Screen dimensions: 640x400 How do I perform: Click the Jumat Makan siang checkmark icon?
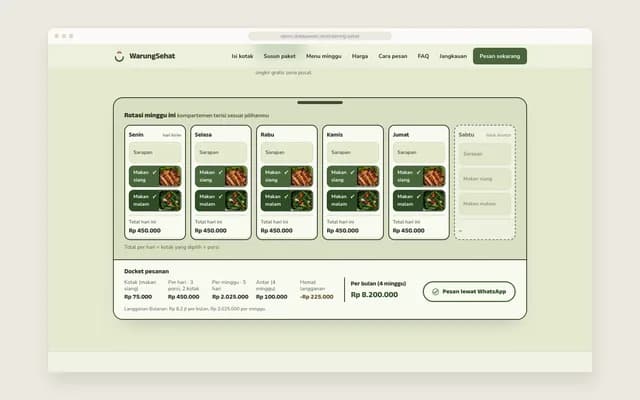point(418,172)
